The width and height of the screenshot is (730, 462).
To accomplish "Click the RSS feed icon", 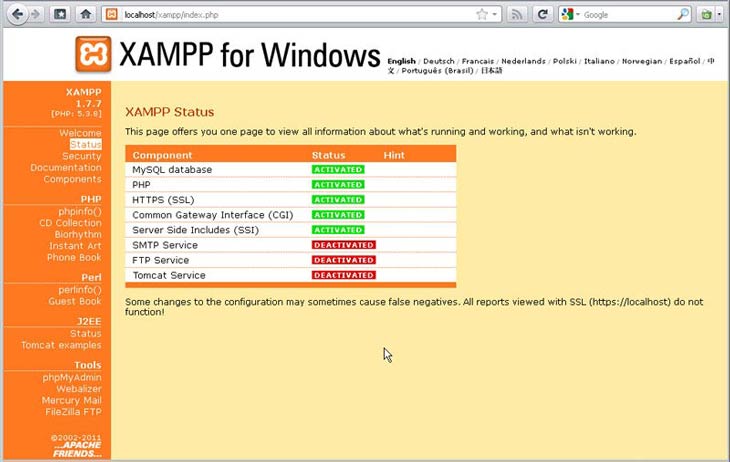I will point(517,14).
